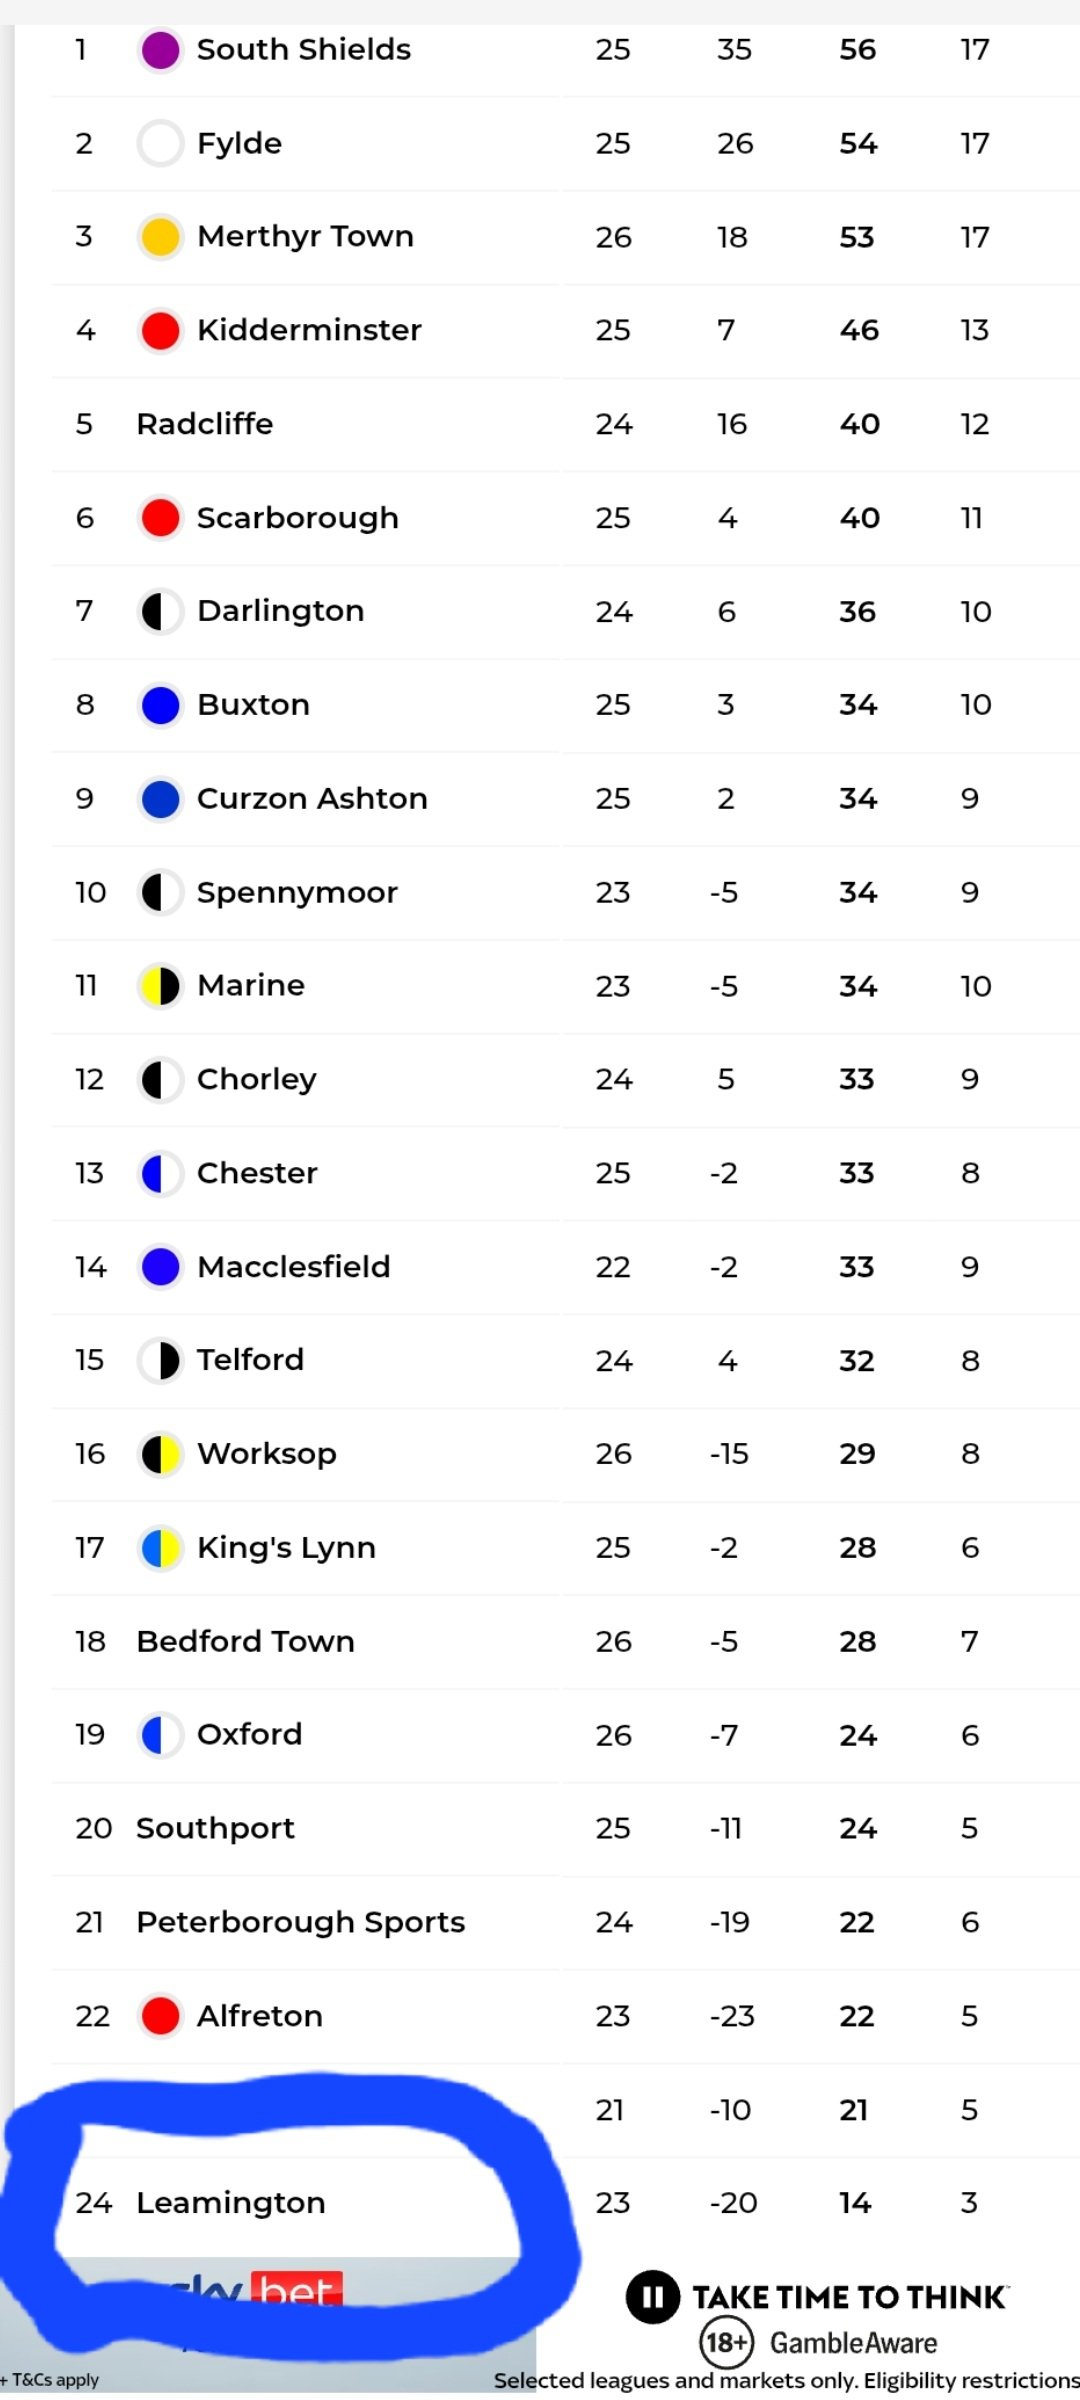
Task: Open Leamington team page
Action: (x=231, y=2203)
